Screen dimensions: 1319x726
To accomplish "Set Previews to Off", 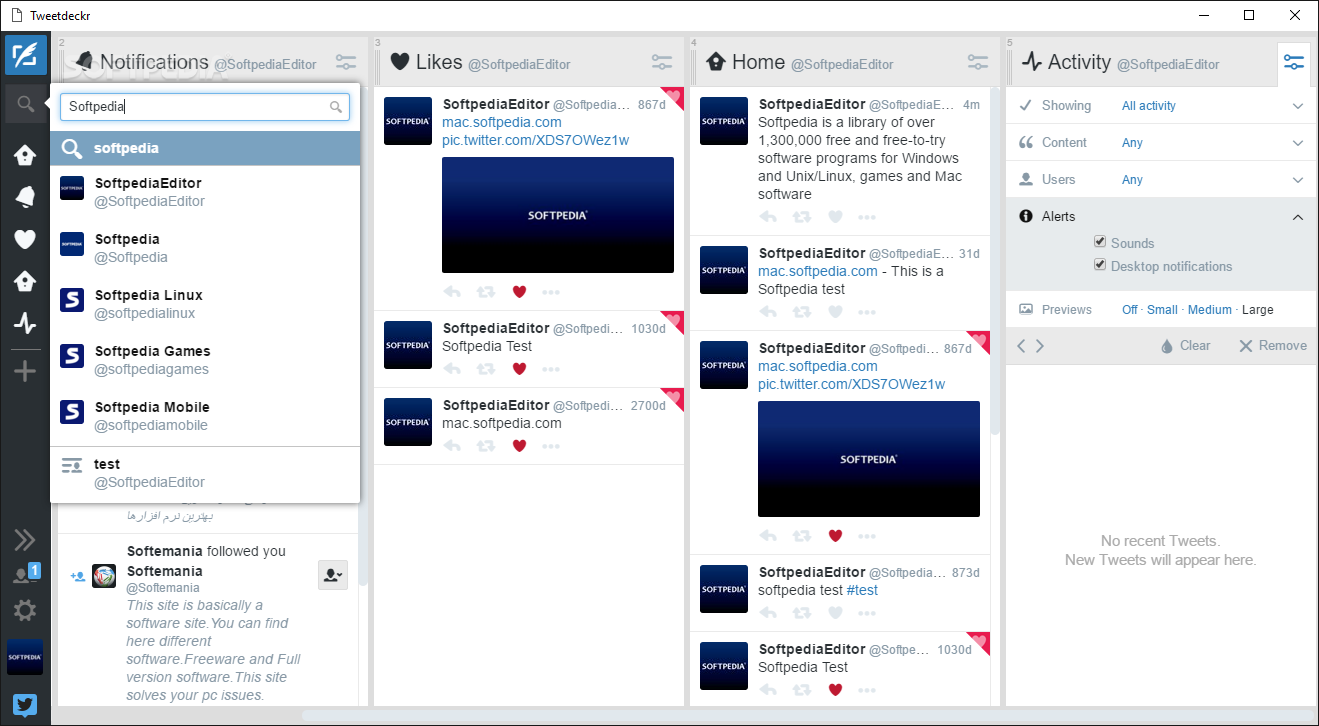I will 1130,310.
